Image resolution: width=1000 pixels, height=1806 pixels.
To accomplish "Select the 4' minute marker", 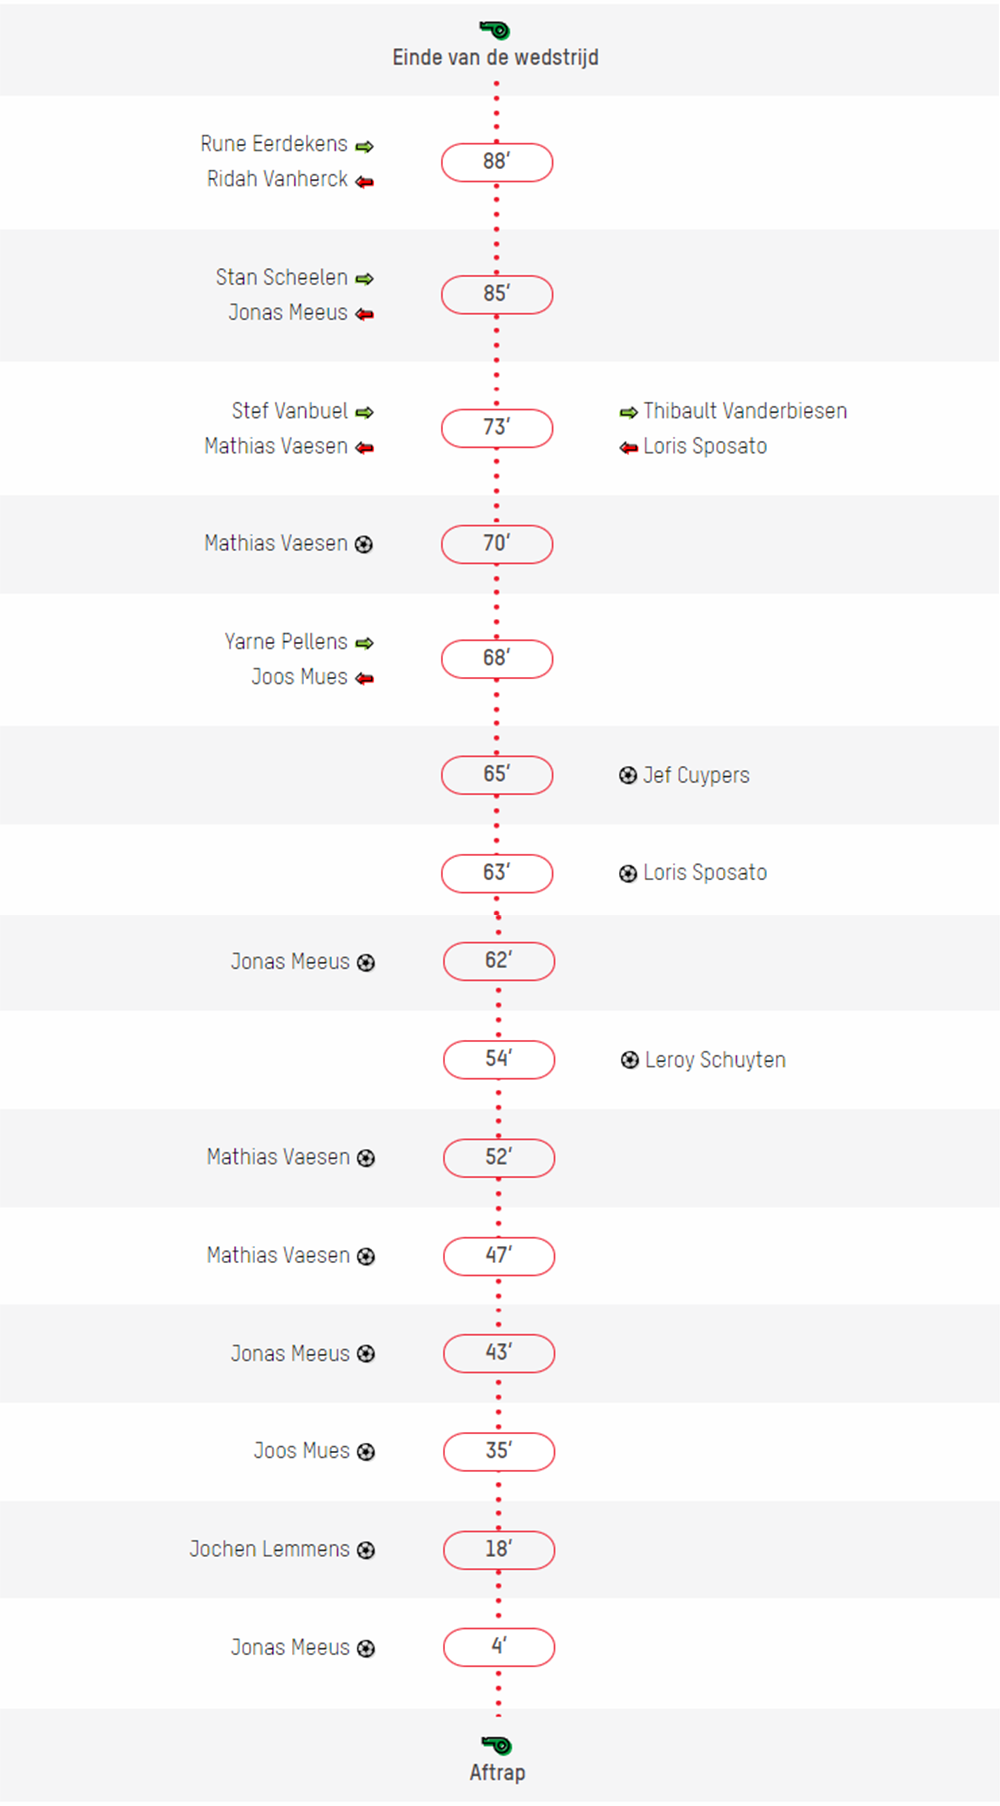I will pos(499,1647).
